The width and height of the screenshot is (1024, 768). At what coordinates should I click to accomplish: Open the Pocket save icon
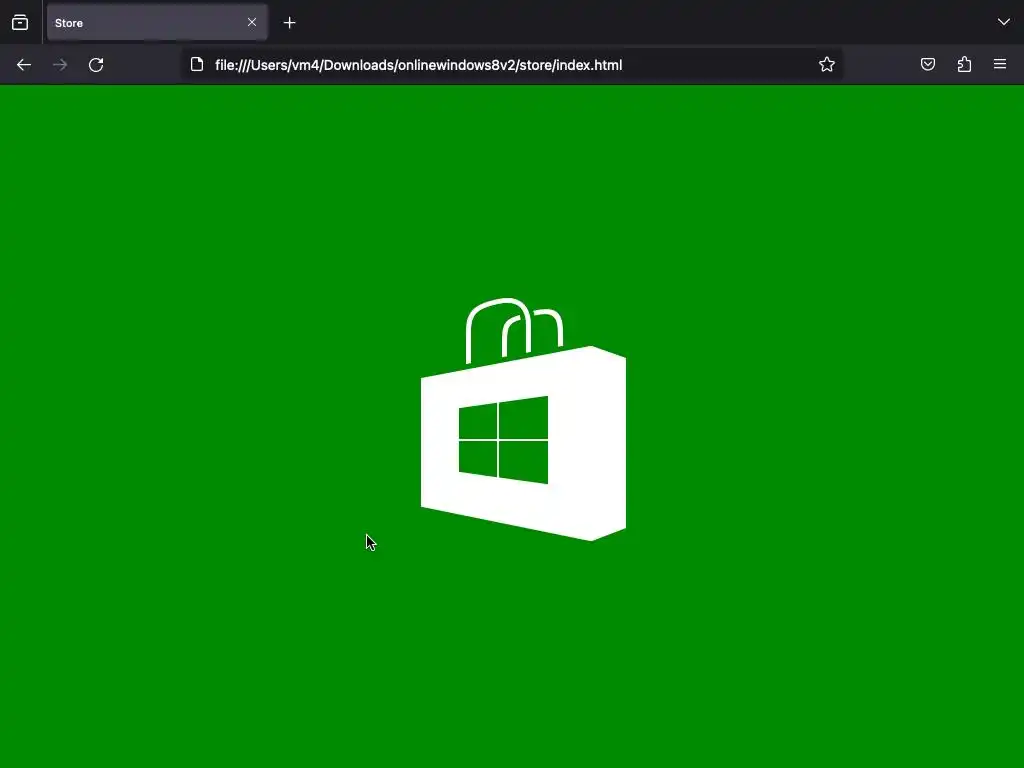point(928,64)
